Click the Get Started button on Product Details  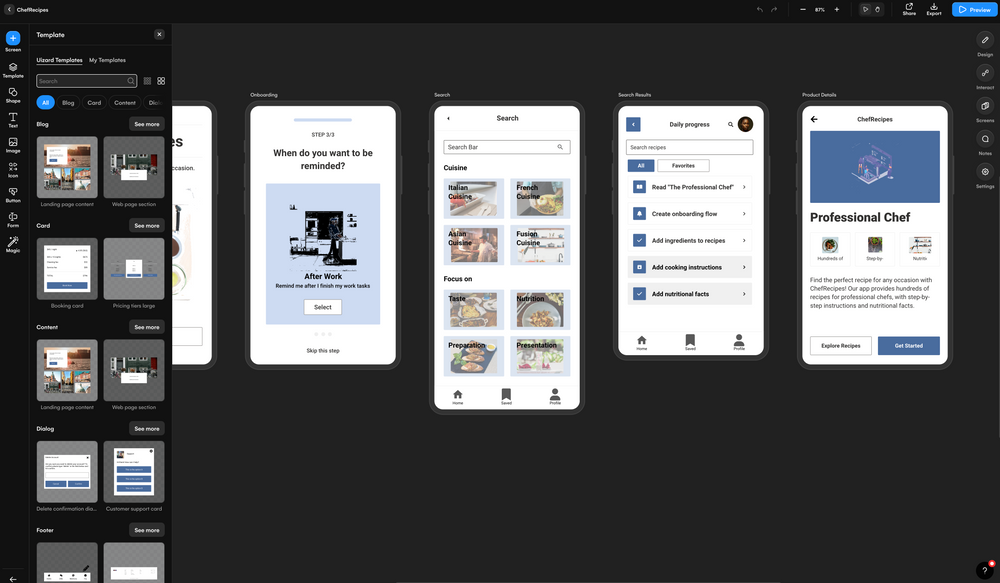click(908, 345)
